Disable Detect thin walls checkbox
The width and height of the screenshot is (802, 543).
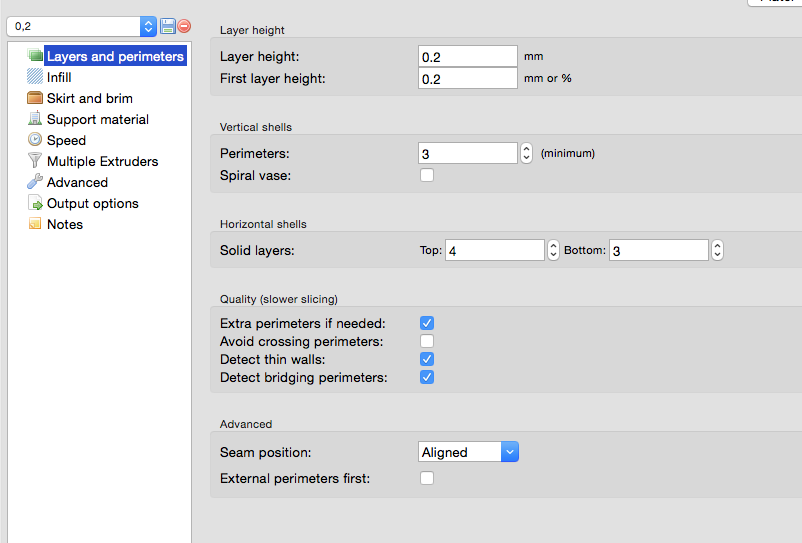click(427, 359)
